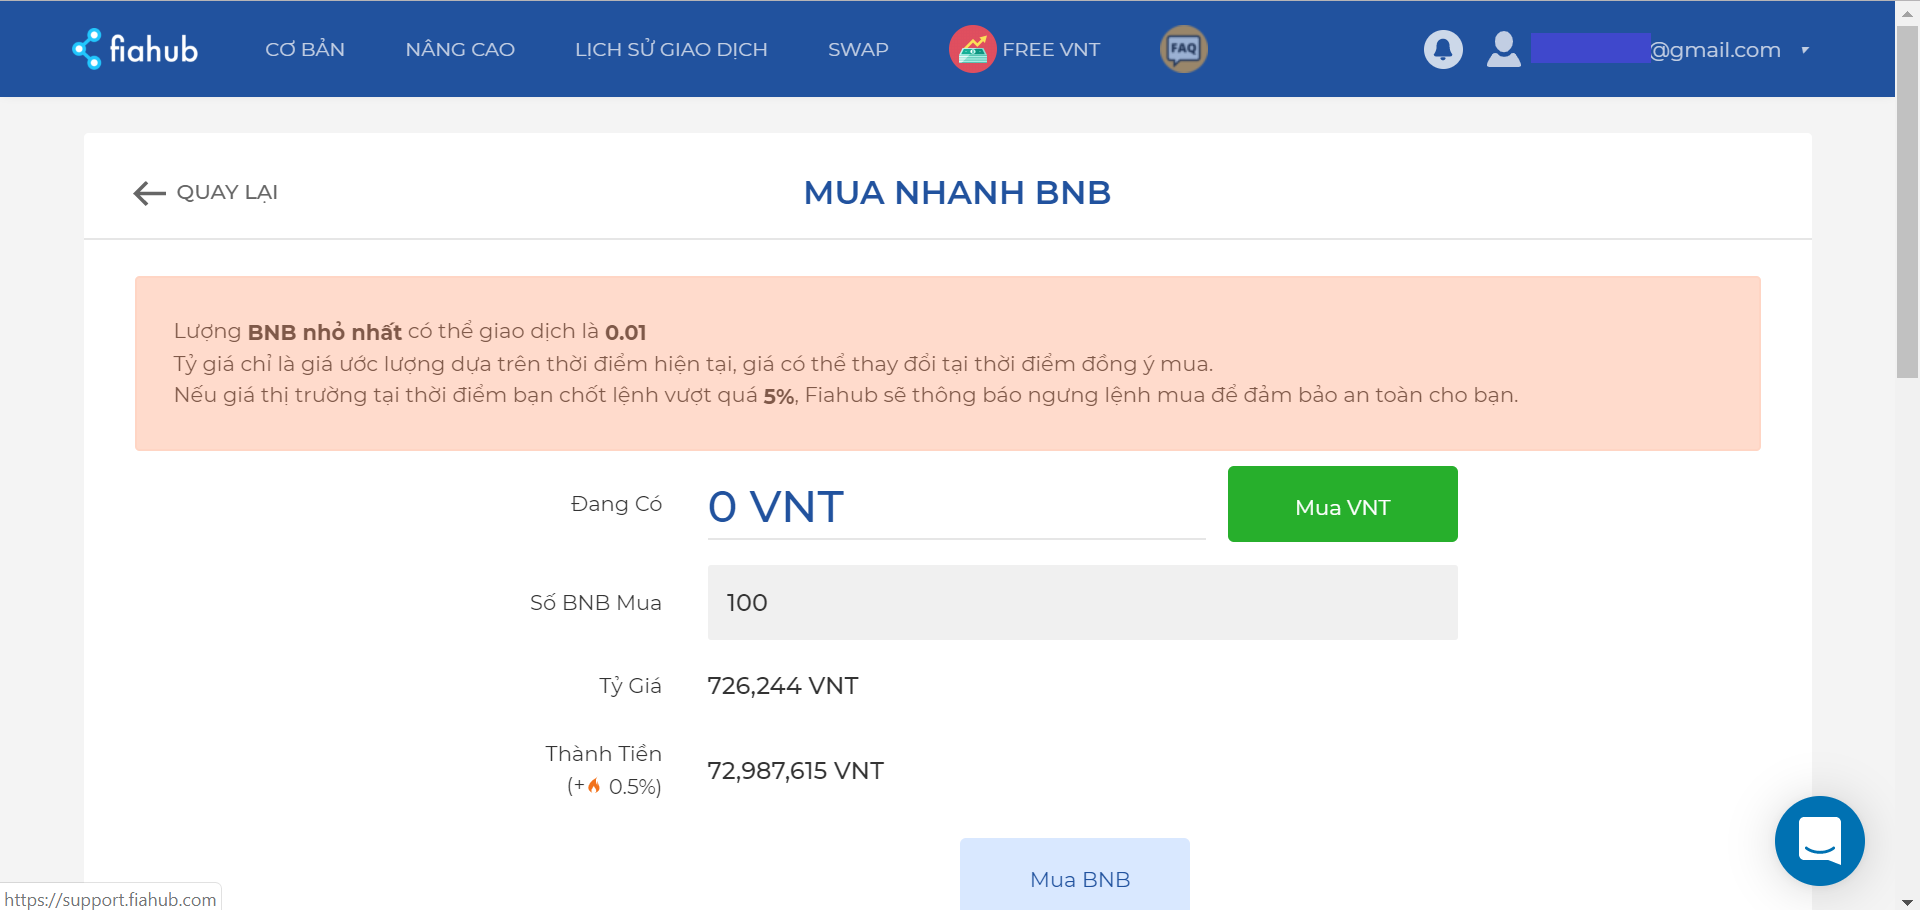
Task: Click the 72,987,615 VNT total value
Action: tap(795, 771)
